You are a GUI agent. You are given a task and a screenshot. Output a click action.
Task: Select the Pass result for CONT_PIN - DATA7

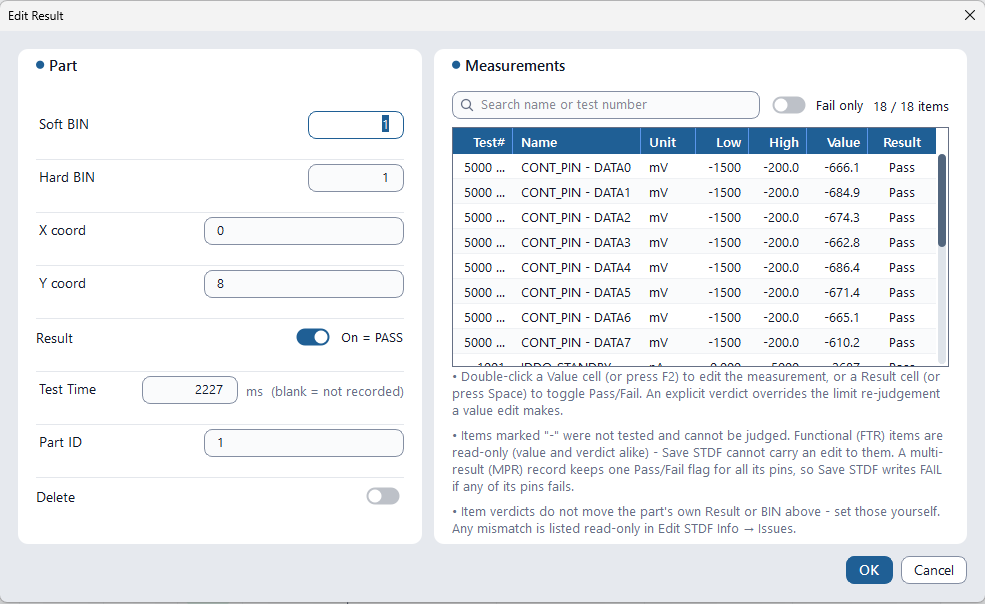pyautogui.click(x=901, y=343)
